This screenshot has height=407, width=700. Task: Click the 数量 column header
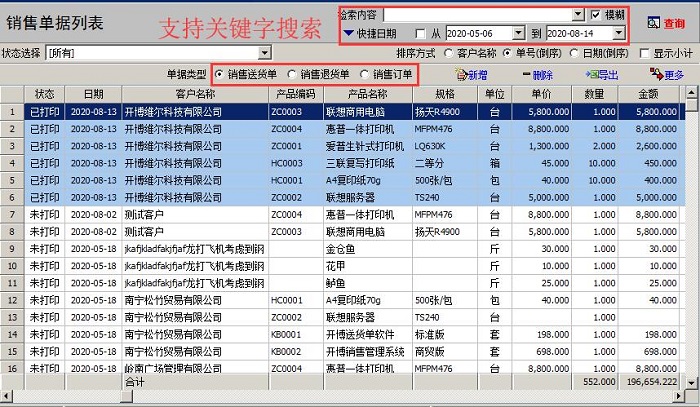pos(594,94)
